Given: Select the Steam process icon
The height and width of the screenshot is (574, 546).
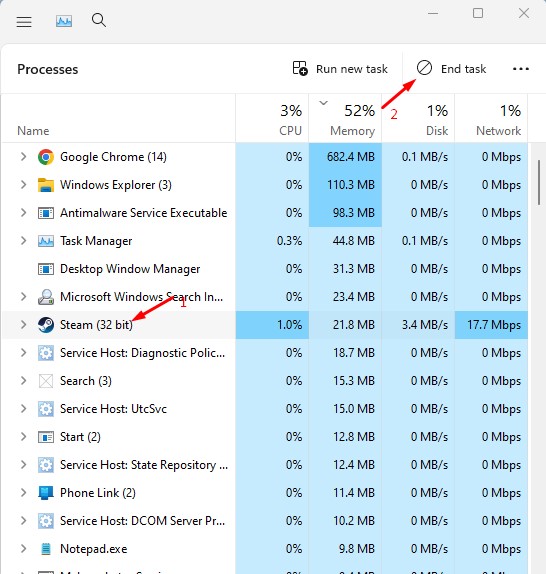Looking at the screenshot, I should (46, 325).
